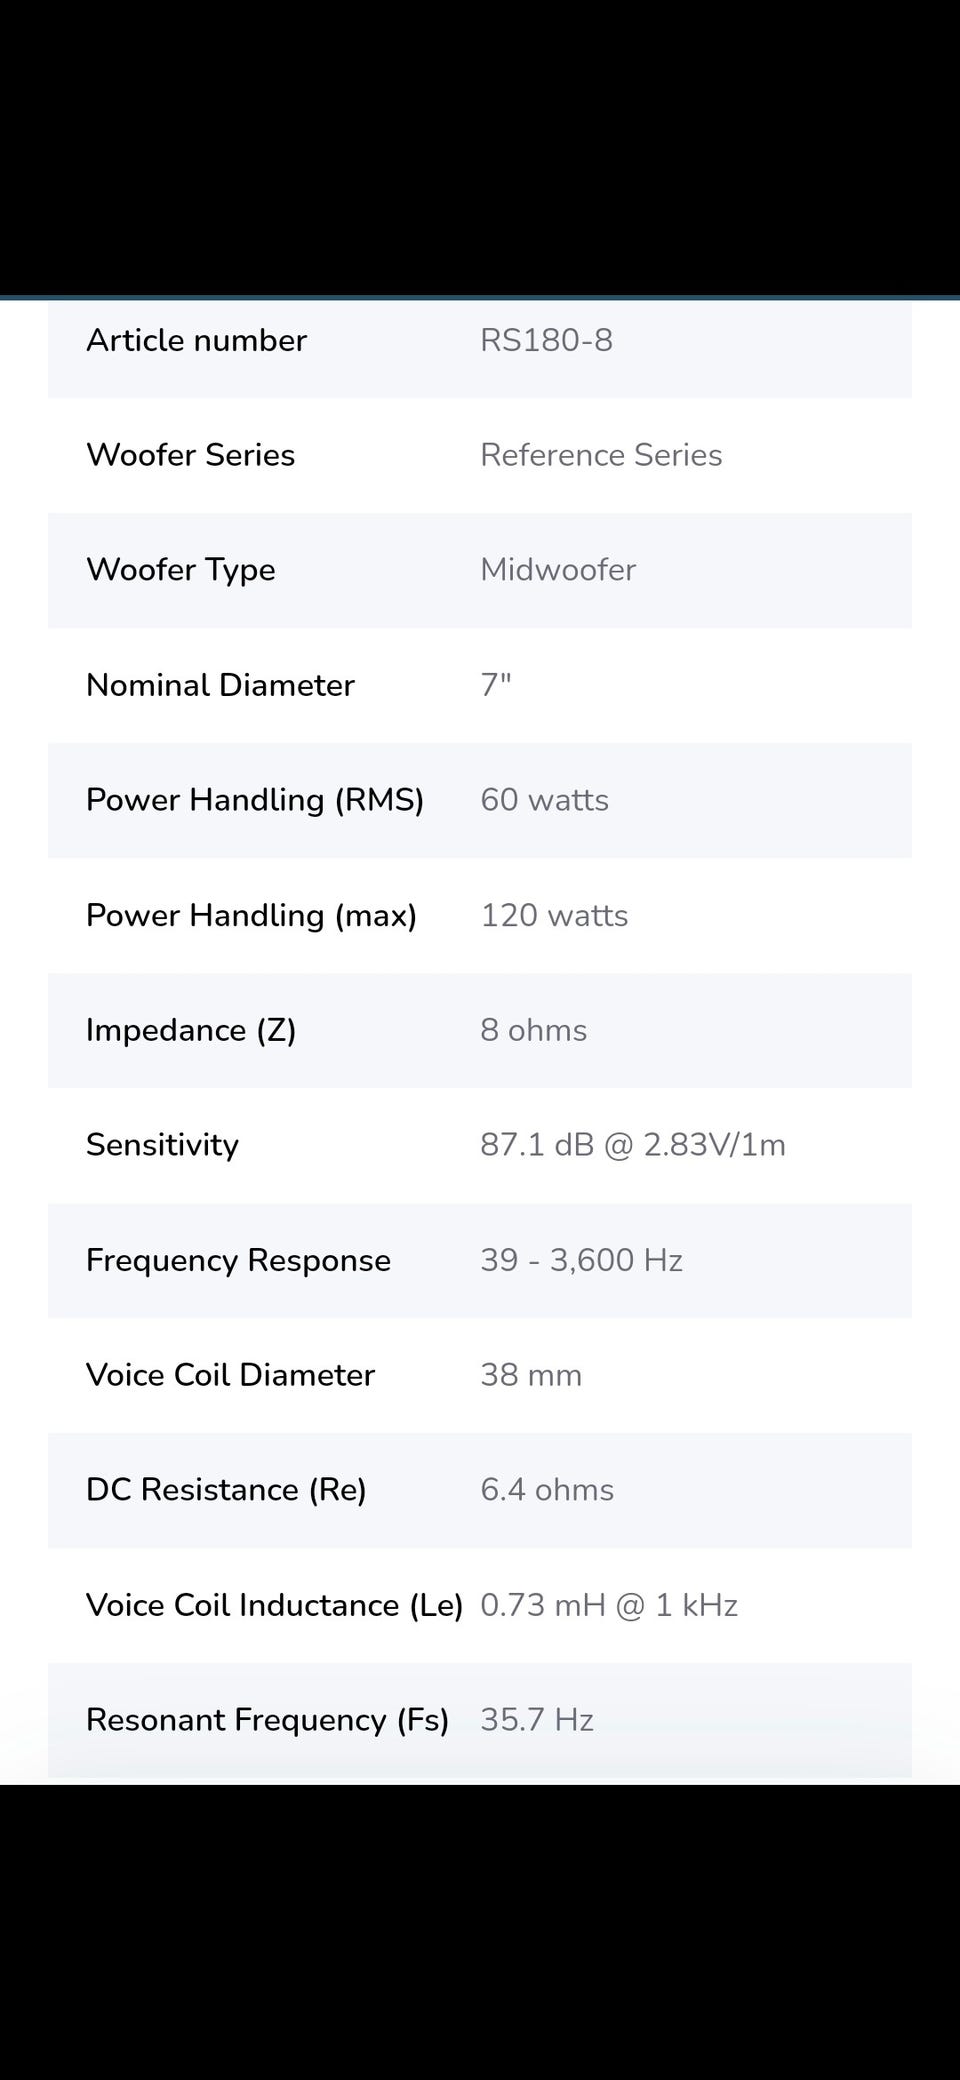Click the 35.7 Hz resonant frequency value

[537, 1720]
